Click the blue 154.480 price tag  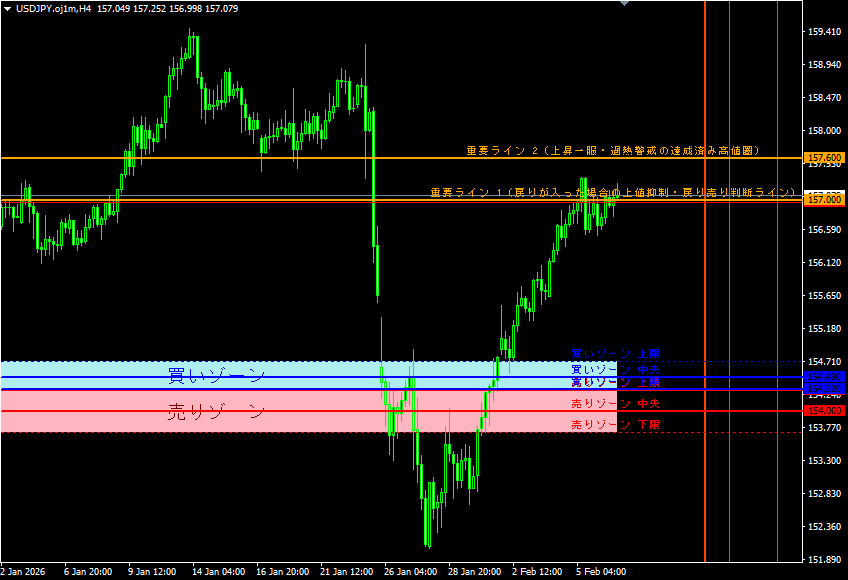point(824,377)
